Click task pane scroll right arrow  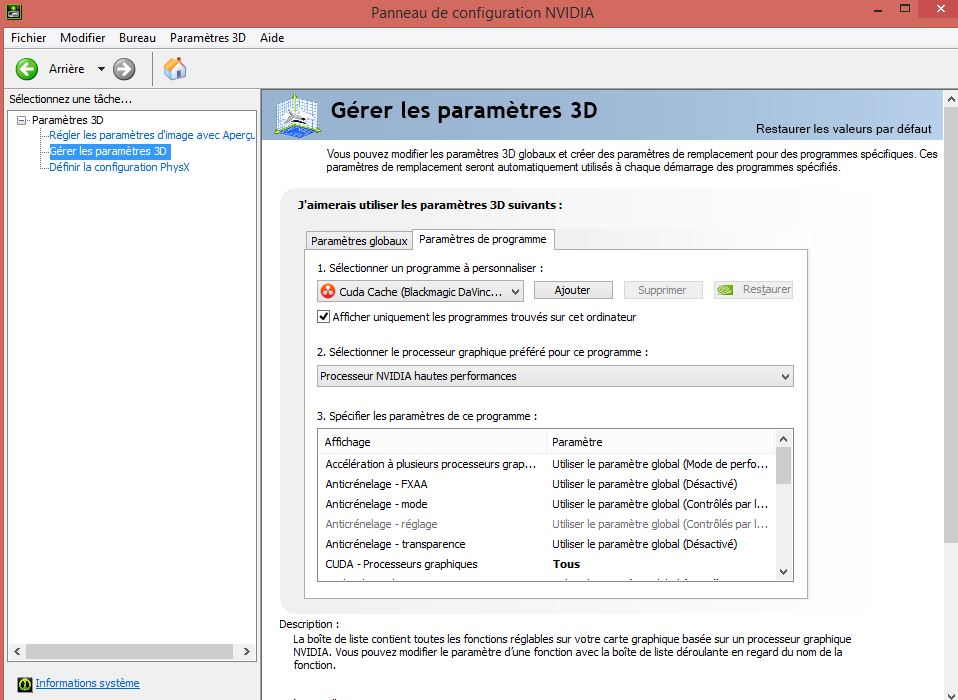(247, 651)
